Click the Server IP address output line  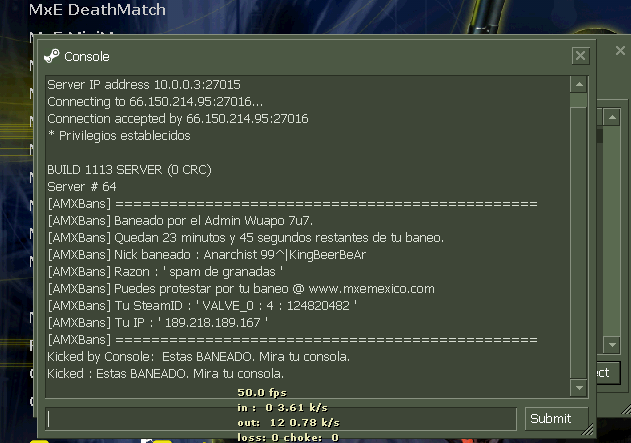(144, 85)
